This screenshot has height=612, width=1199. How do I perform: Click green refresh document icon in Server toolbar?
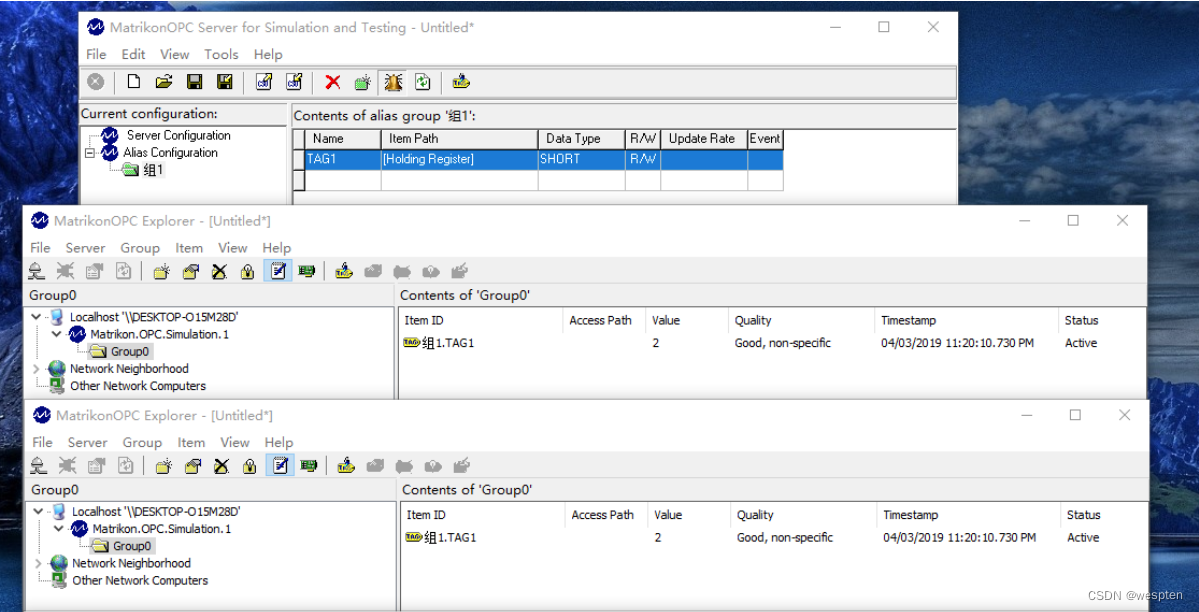(x=422, y=82)
